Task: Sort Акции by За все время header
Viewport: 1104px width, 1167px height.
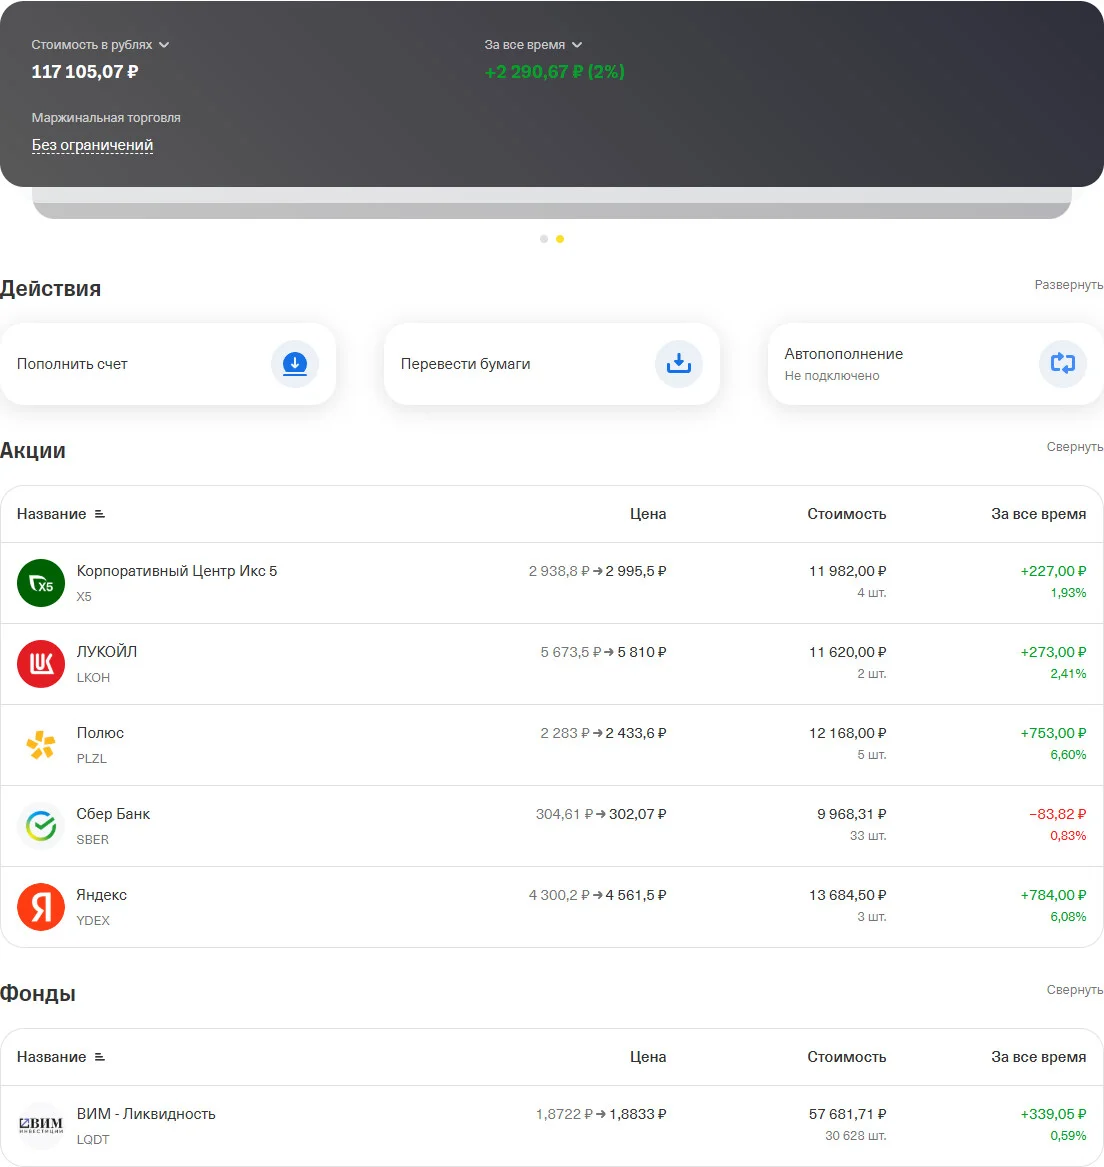Action: (x=1038, y=514)
